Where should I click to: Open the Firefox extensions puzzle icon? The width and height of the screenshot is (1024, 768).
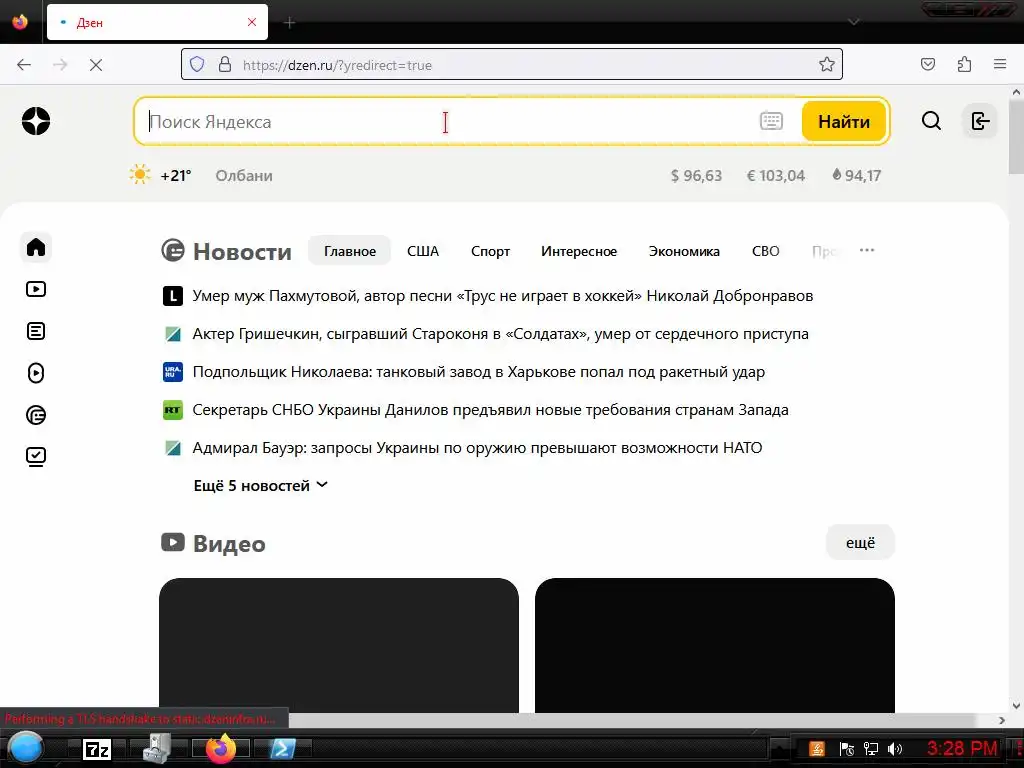coord(964,64)
